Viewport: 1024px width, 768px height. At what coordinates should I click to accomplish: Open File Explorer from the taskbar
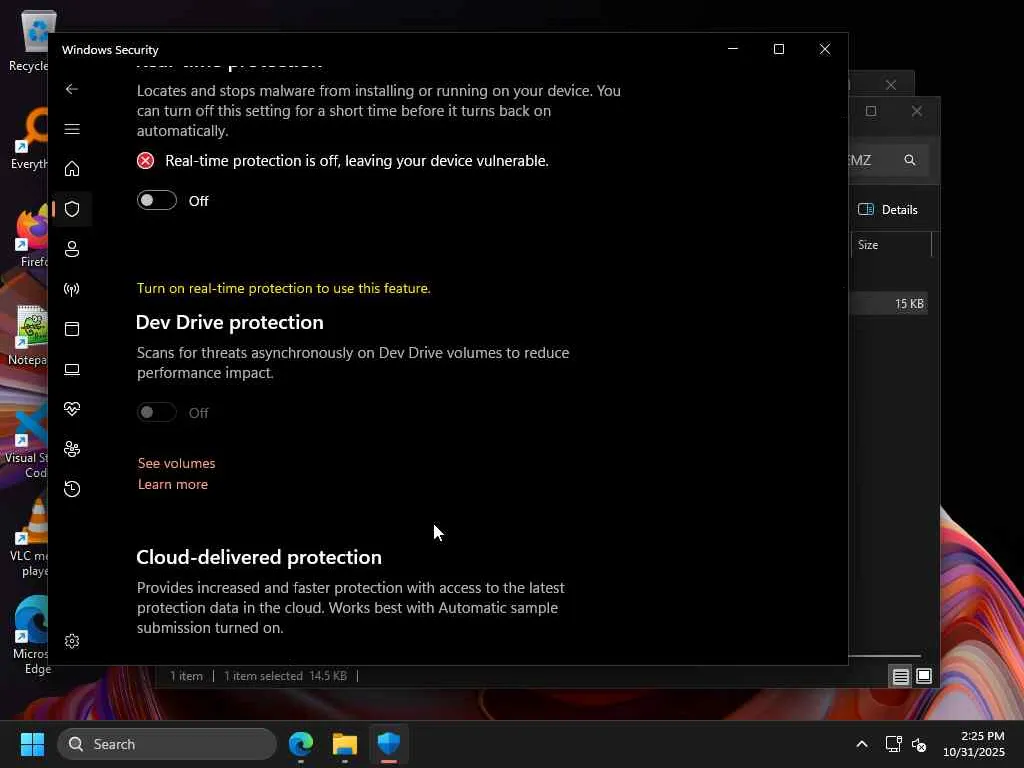[x=345, y=744]
